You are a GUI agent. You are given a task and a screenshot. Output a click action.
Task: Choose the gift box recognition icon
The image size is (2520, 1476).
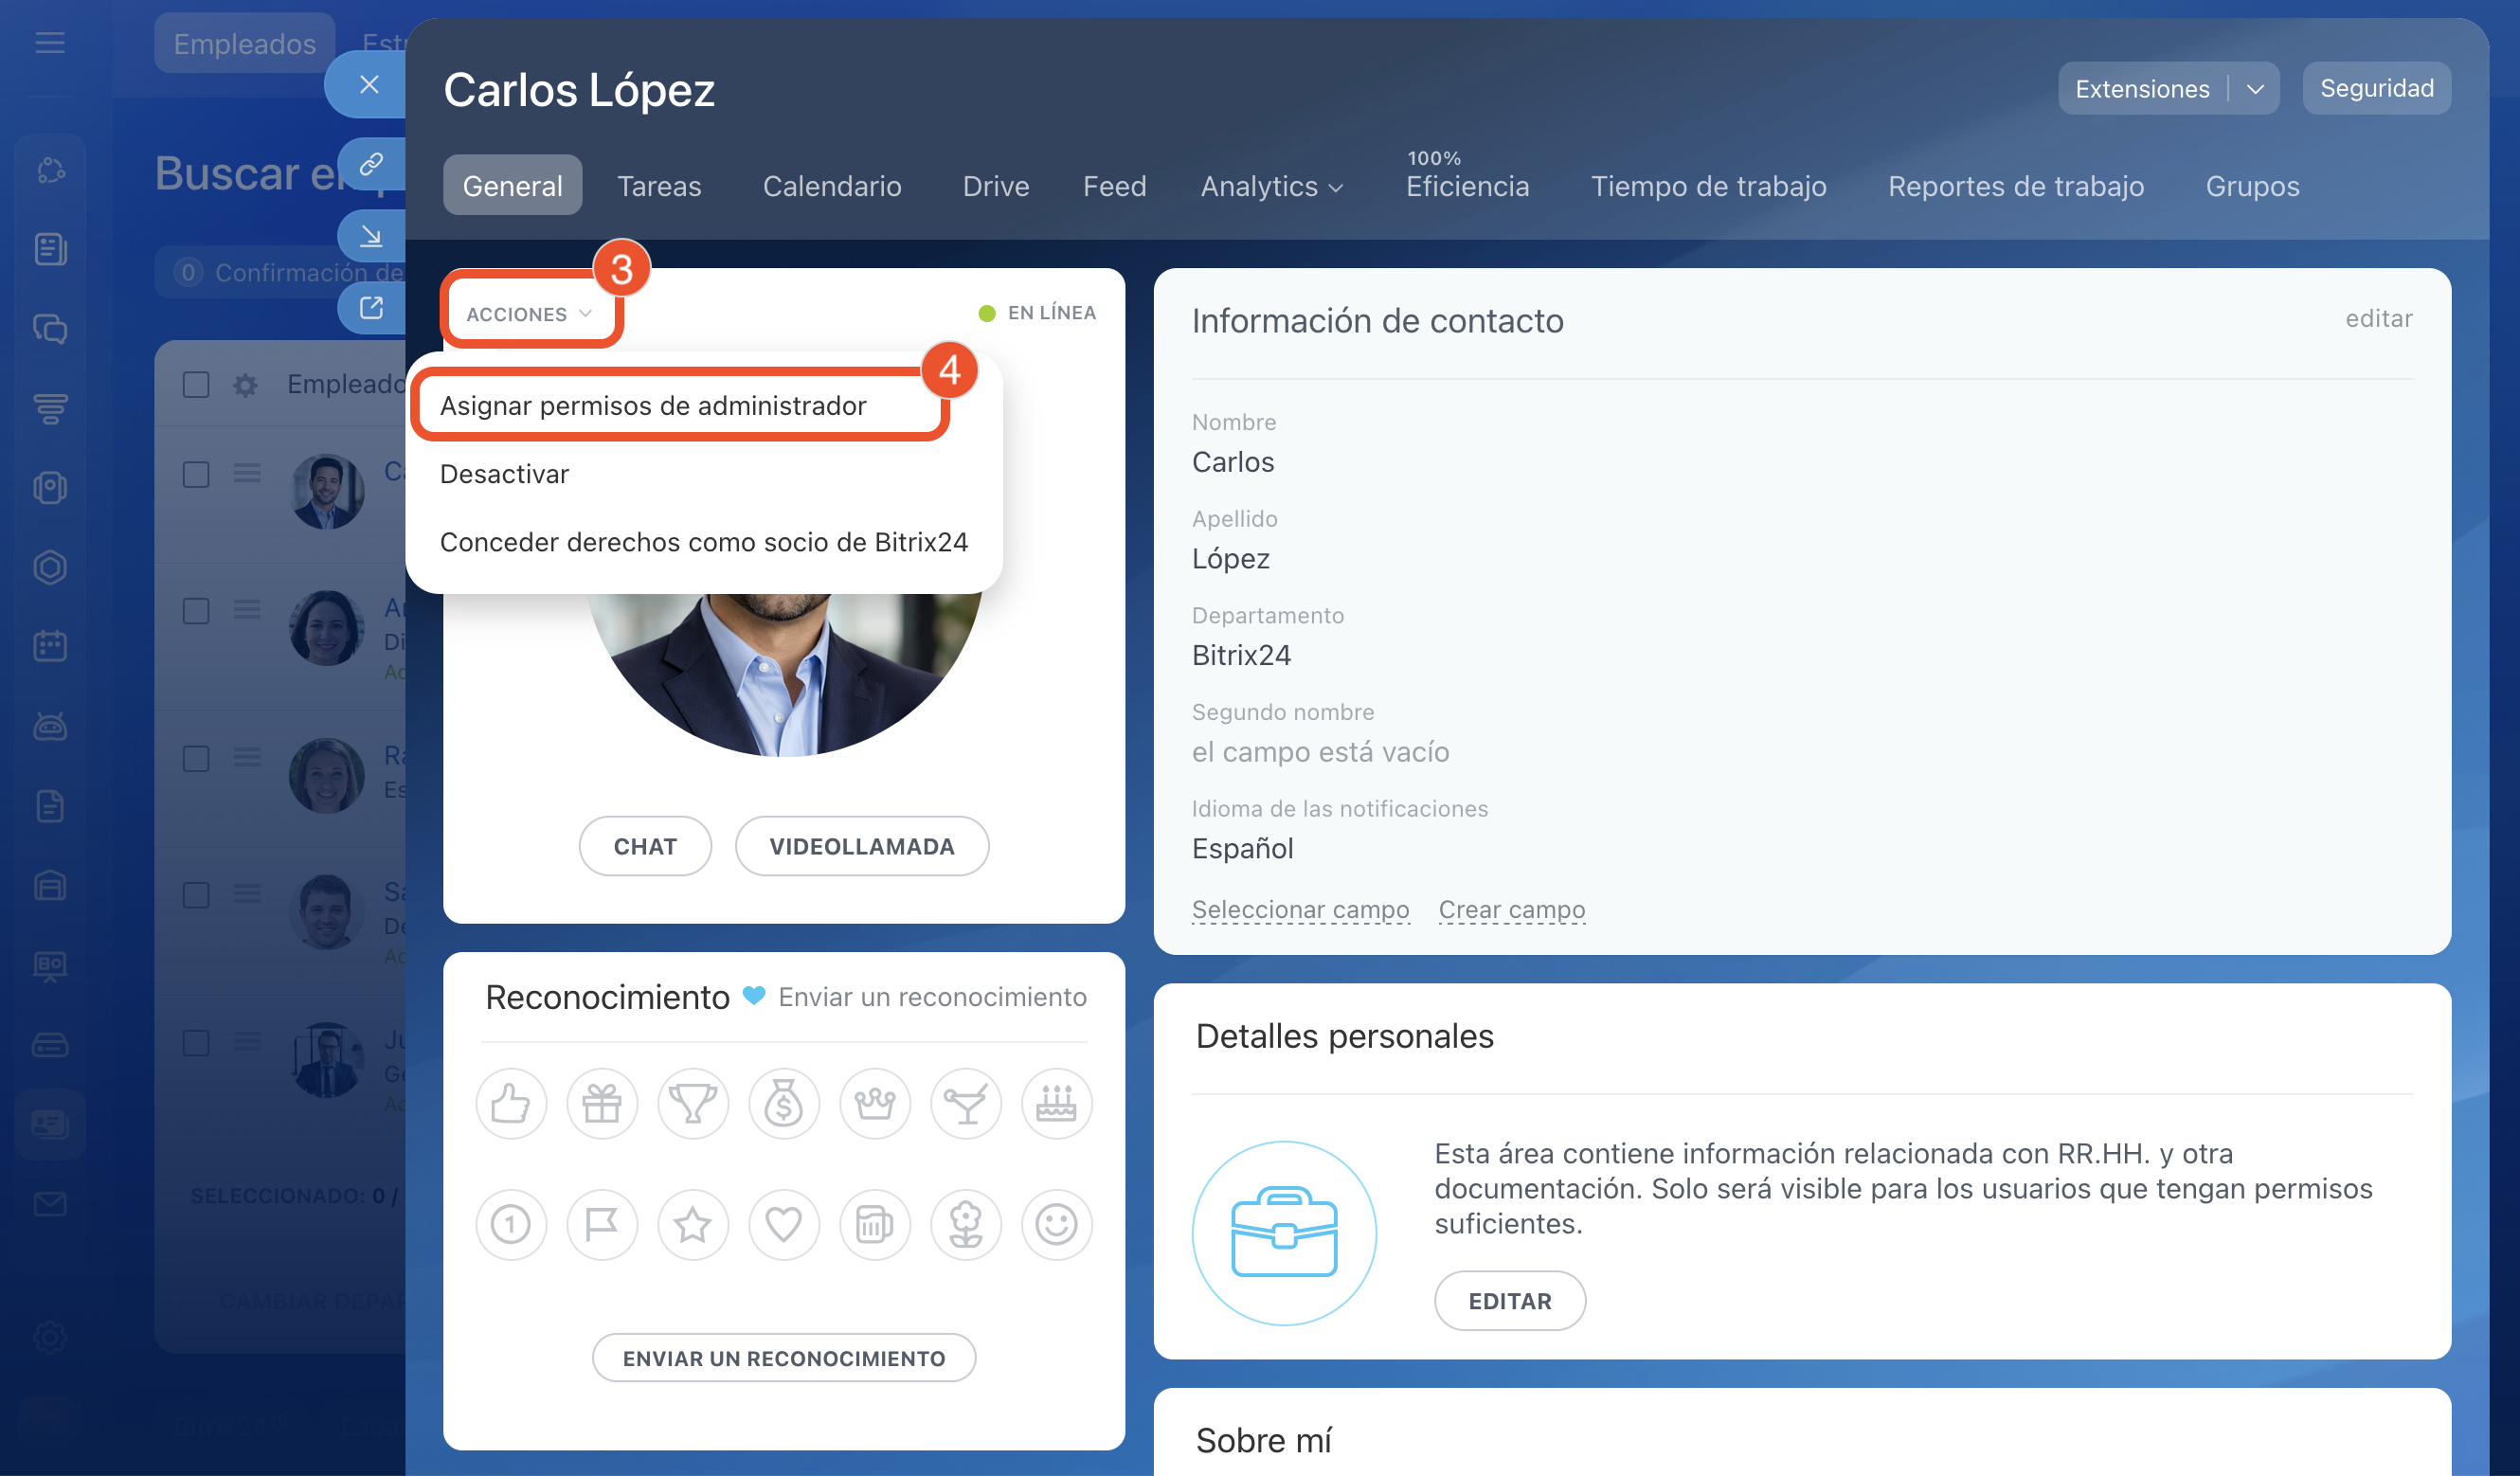[602, 1104]
